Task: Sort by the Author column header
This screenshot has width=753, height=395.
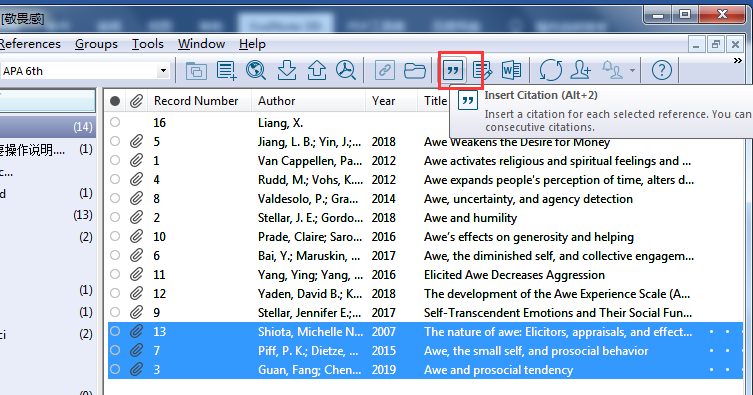Action: (308, 101)
